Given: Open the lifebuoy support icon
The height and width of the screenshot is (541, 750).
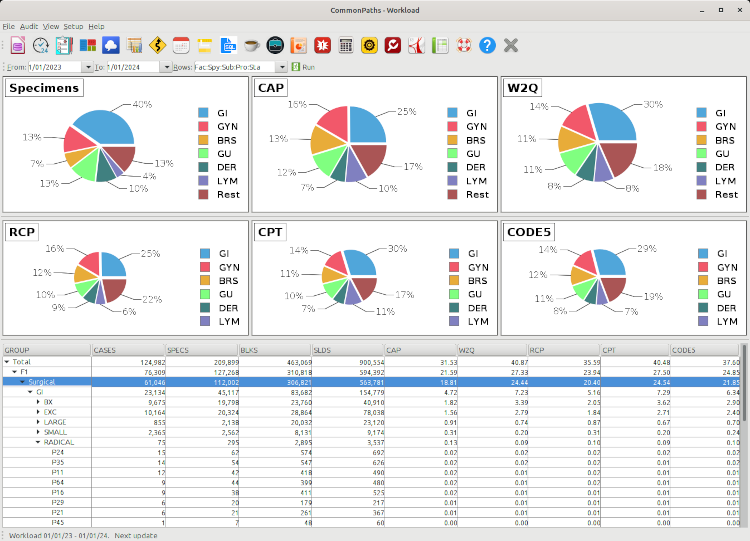Looking at the screenshot, I should 463,45.
